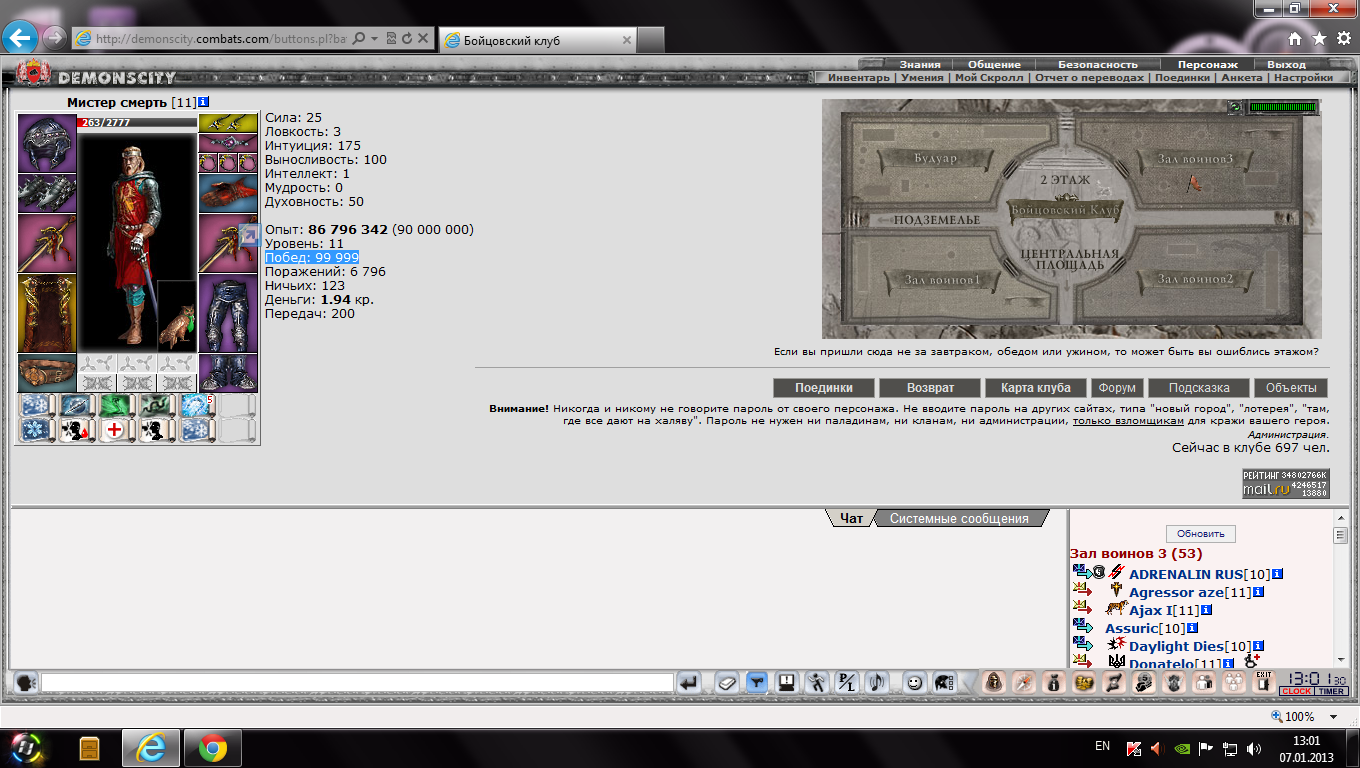This screenshot has width=1360, height=768.
Task: Open info icon for Assuric
Action: (1192, 628)
